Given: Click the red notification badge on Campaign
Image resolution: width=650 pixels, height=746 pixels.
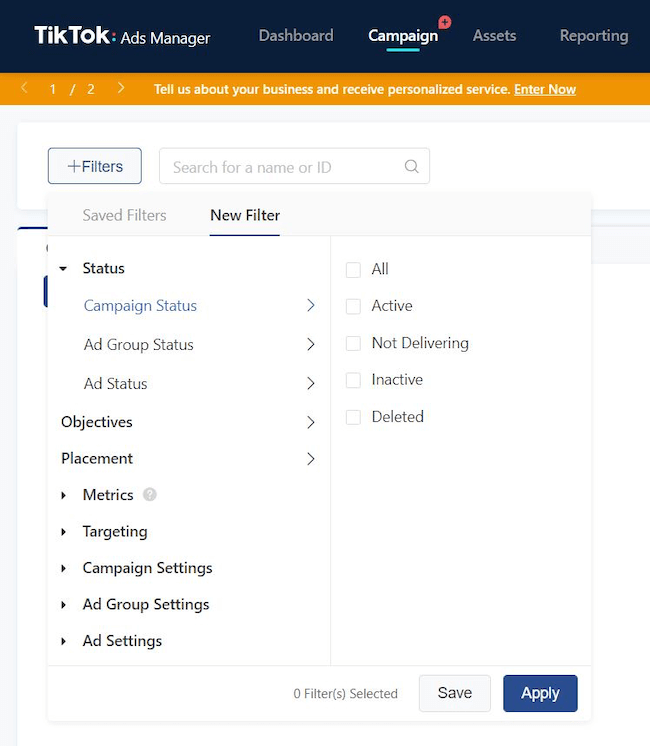Looking at the screenshot, I should pos(445,22).
